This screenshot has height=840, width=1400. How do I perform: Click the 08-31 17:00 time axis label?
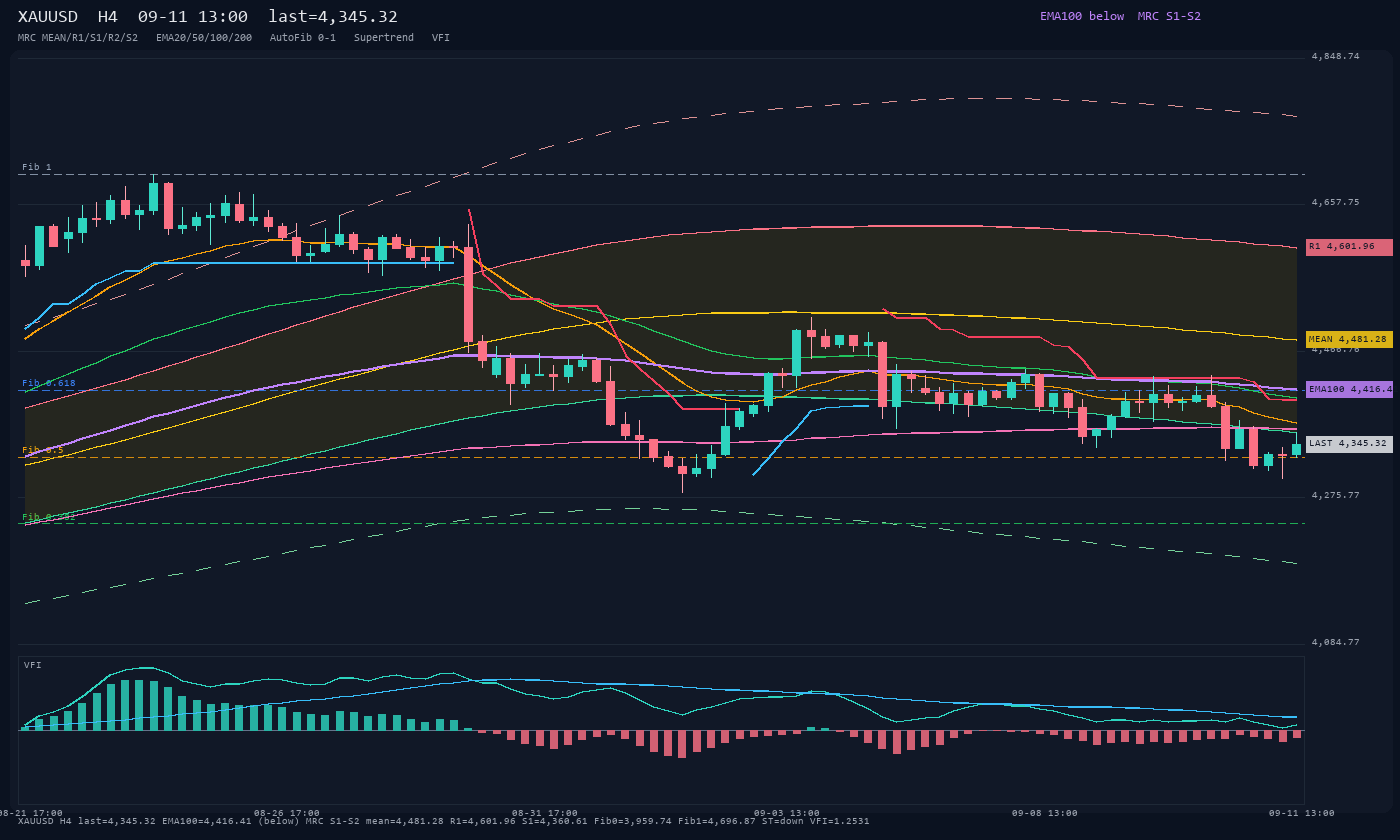point(545,813)
